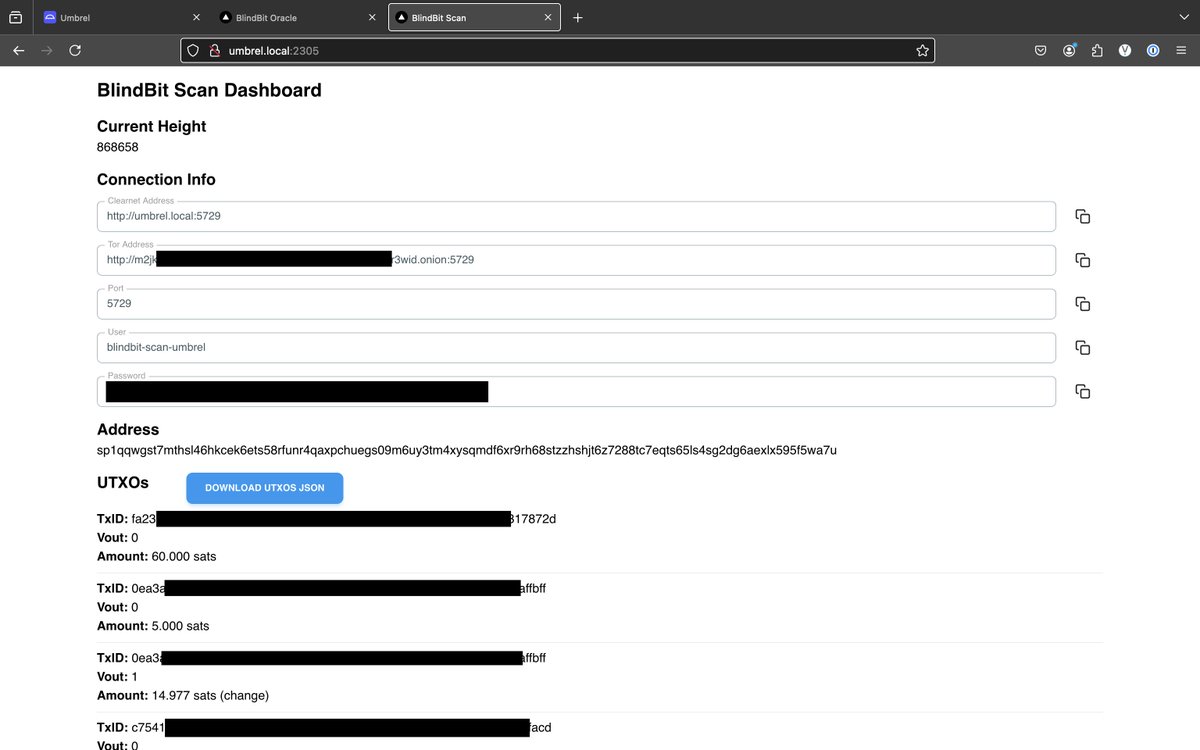Reload the current page

[75, 50]
